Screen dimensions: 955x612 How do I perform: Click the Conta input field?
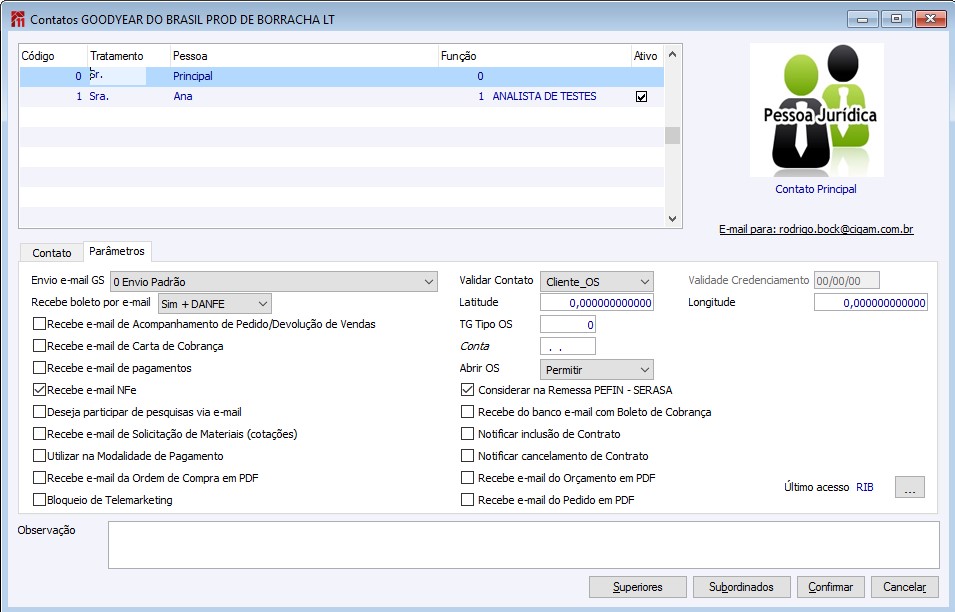(x=568, y=346)
